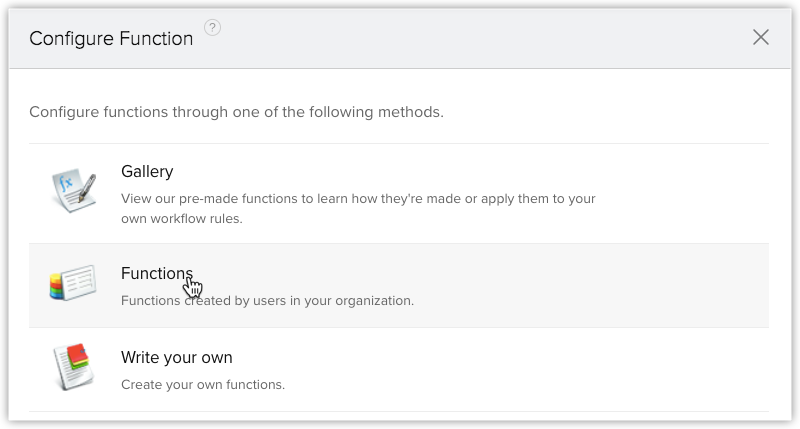Click the pencil on the Gallery icon
Image resolution: width=800 pixels, height=429 pixels.
pyautogui.click(x=88, y=187)
